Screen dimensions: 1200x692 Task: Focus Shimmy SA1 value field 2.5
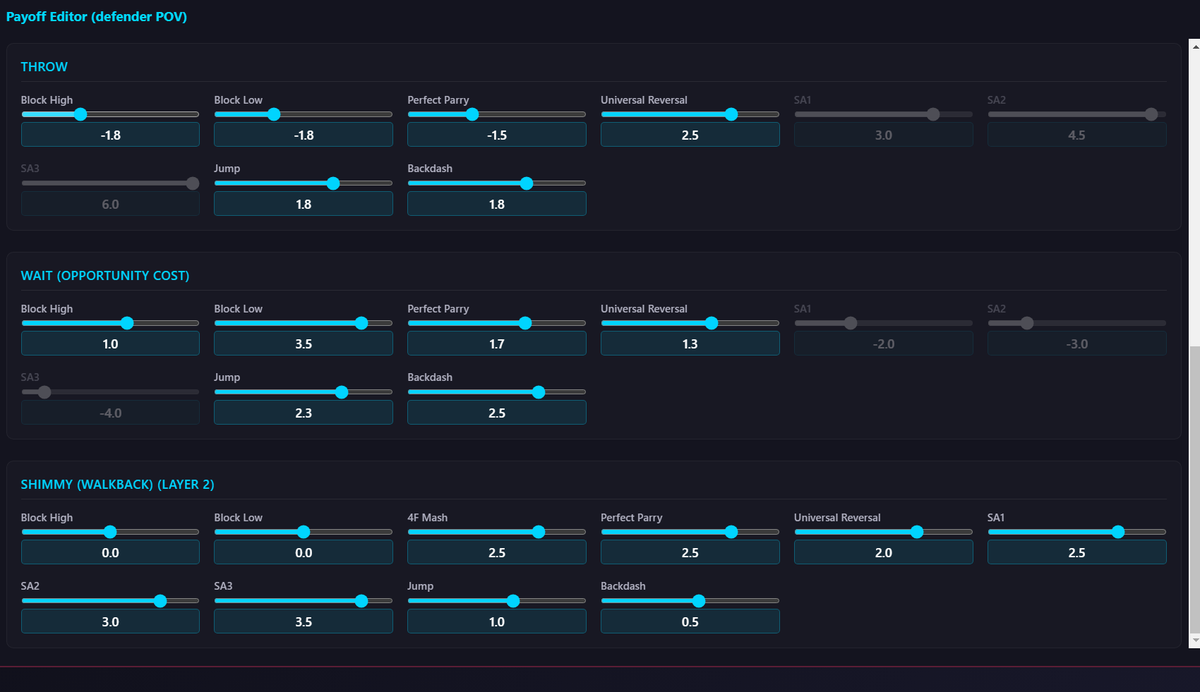coord(1077,553)
